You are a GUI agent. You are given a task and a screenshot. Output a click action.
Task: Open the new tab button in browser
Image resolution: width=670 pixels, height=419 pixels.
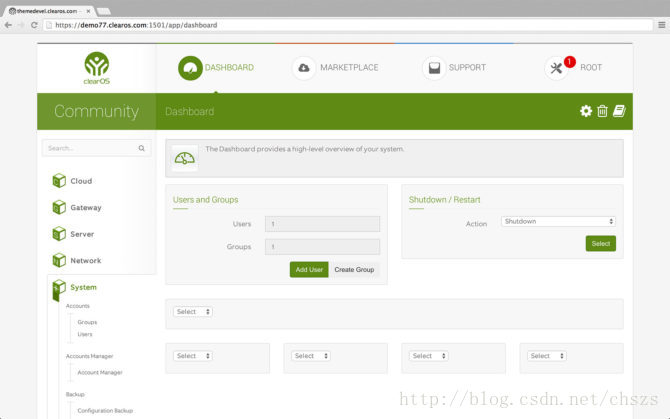[x=104, y=12]
